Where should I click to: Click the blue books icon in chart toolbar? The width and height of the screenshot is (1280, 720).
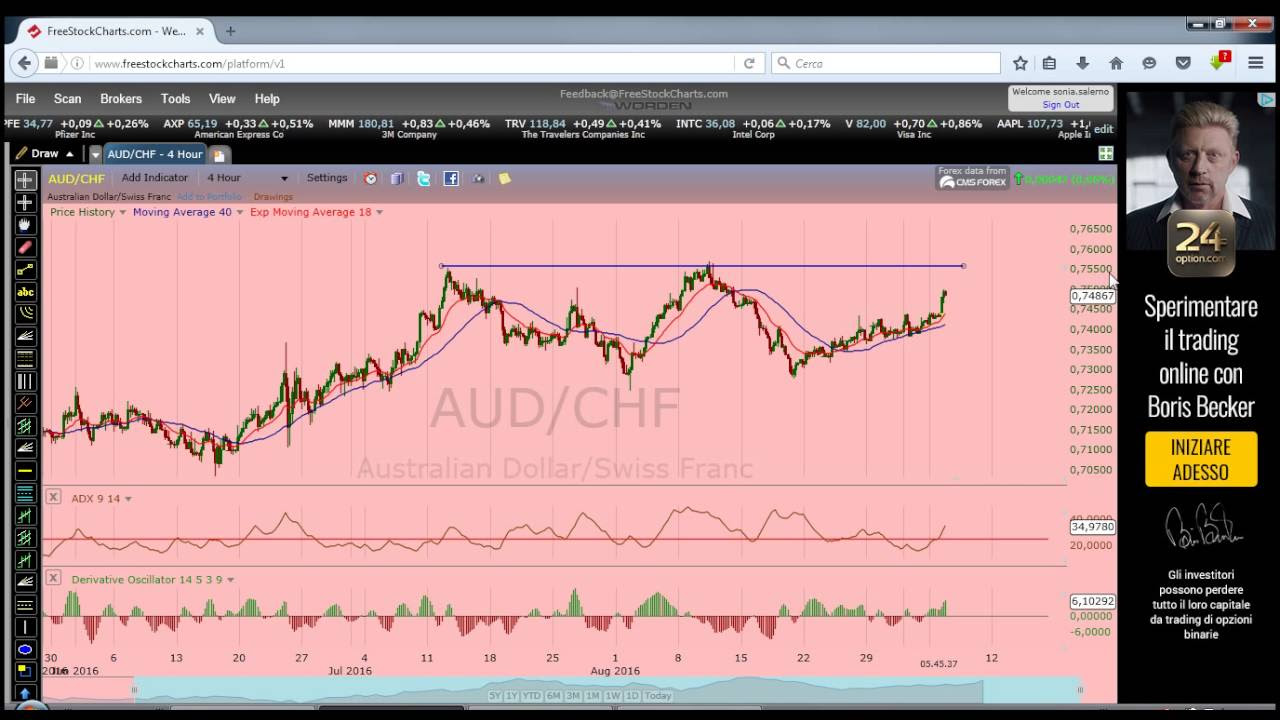click(397, 178)
